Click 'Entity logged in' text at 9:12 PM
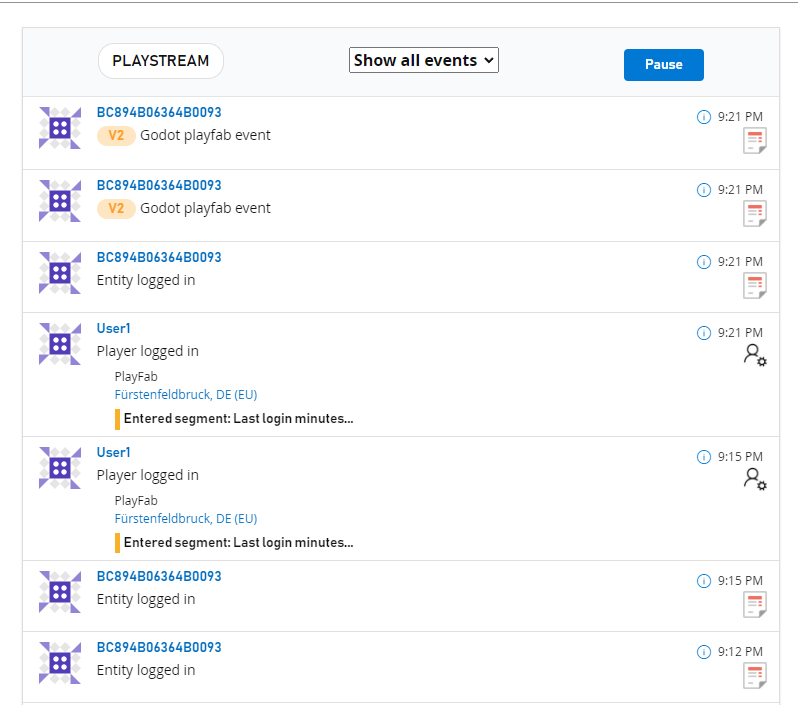Viewport: 798px width, 705px height. click(x=146, y=670)
